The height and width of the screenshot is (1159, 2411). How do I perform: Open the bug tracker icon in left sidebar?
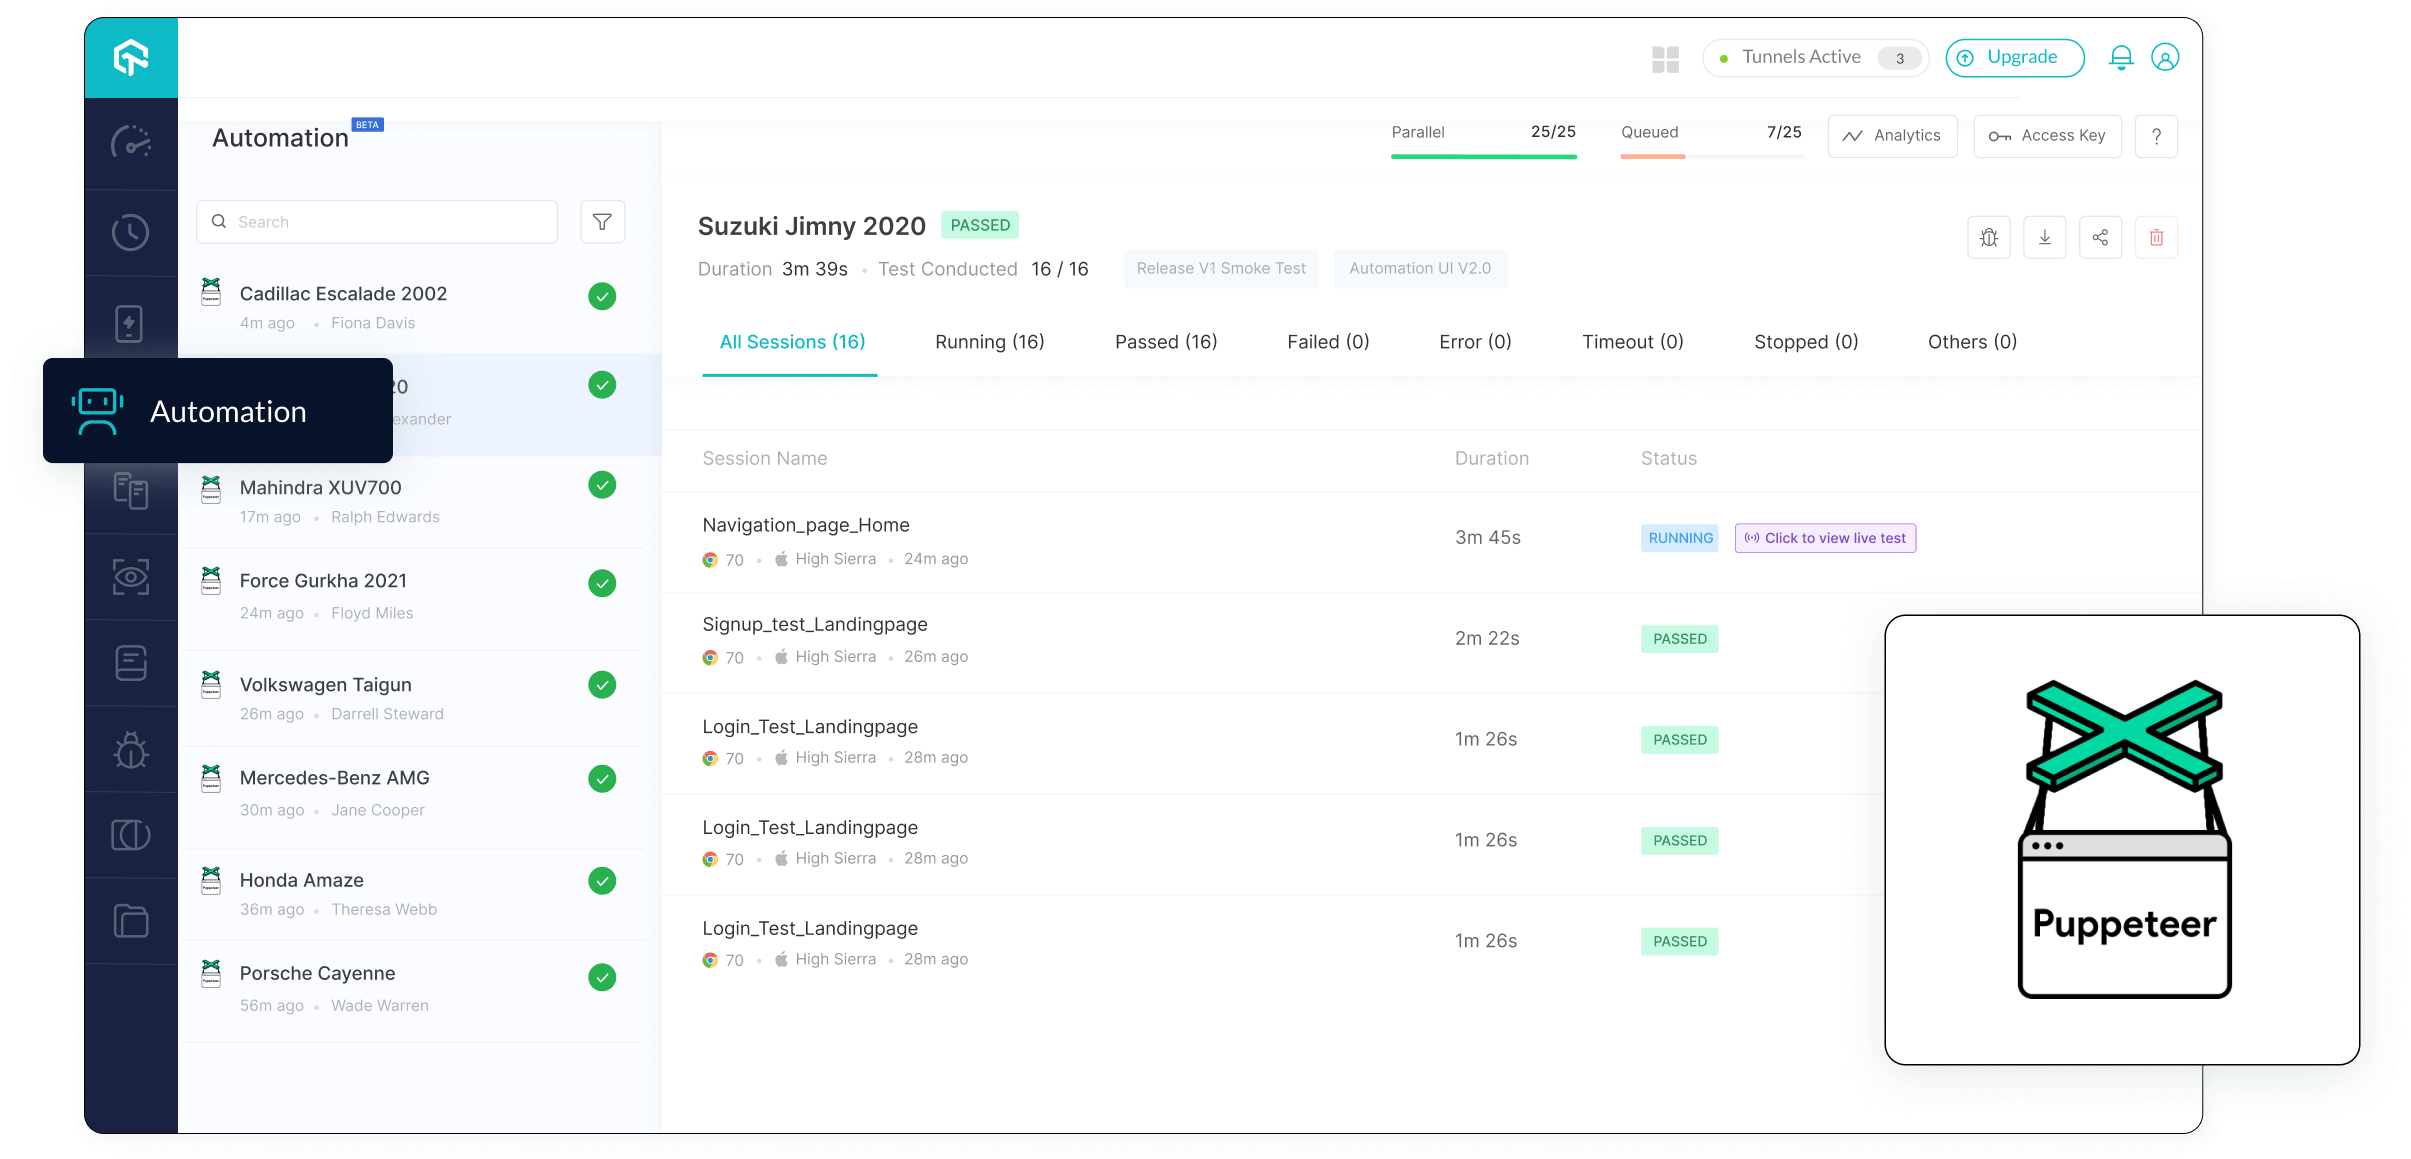pyautogui.click(x=131, y=749)
